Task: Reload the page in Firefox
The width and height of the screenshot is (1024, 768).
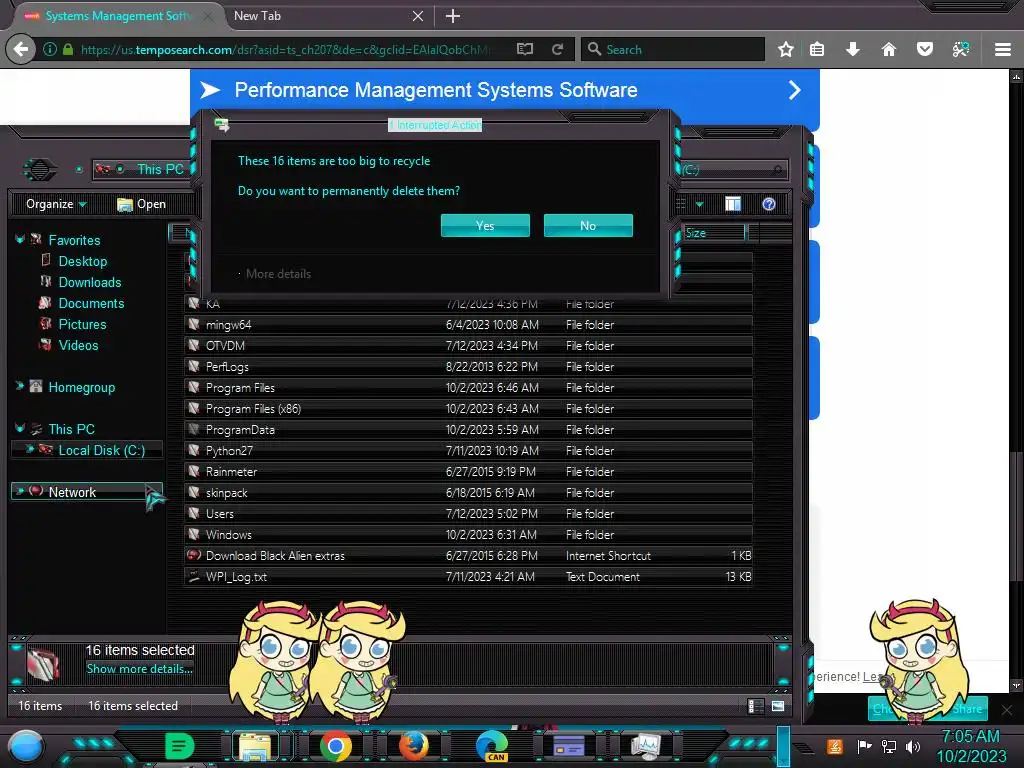Action: pos(557,49)
